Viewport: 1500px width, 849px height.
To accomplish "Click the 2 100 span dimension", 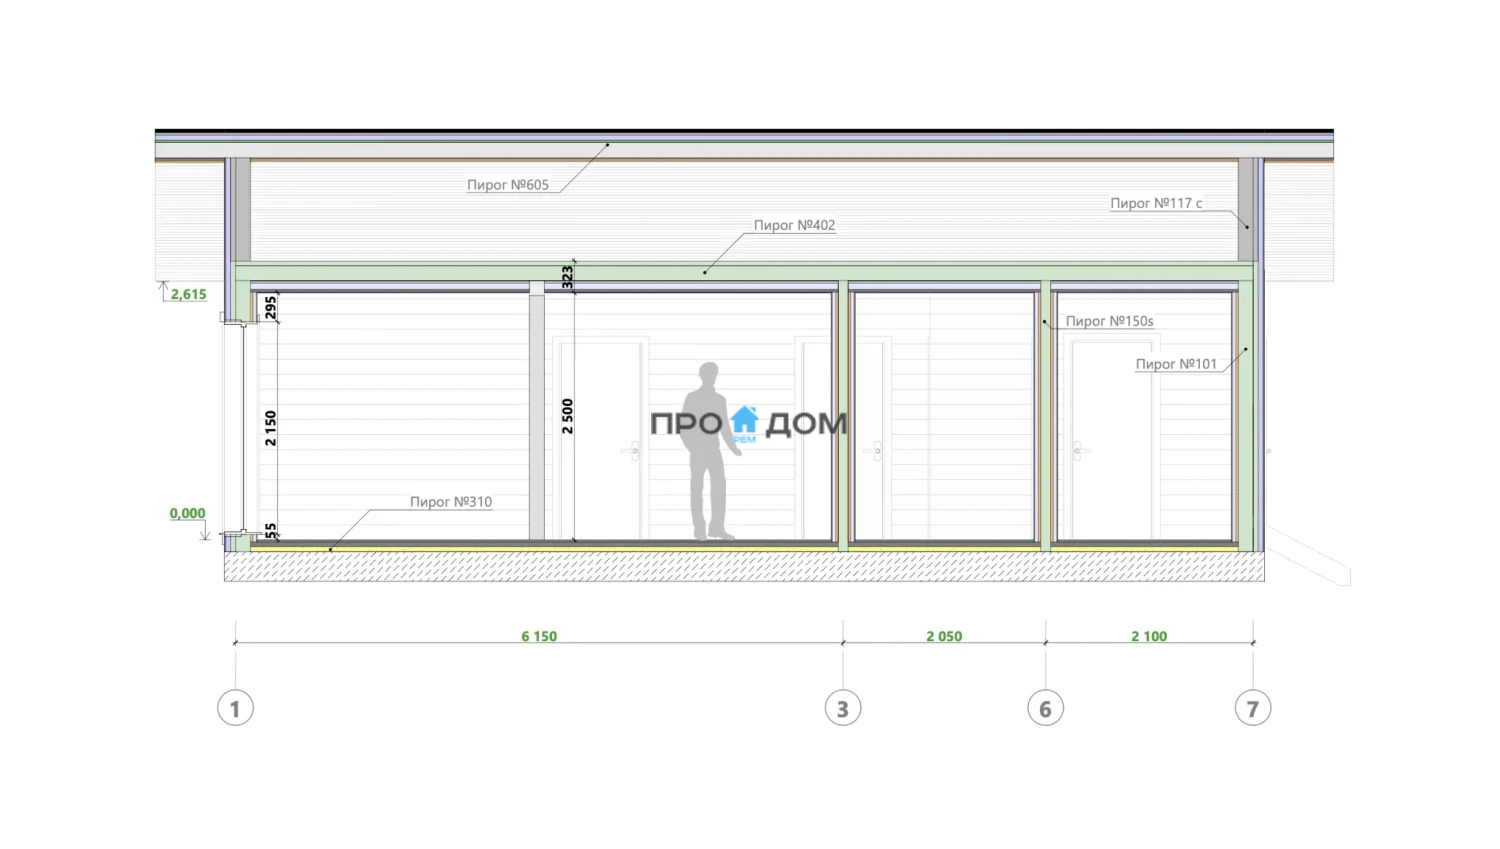I will [1149, 636].
